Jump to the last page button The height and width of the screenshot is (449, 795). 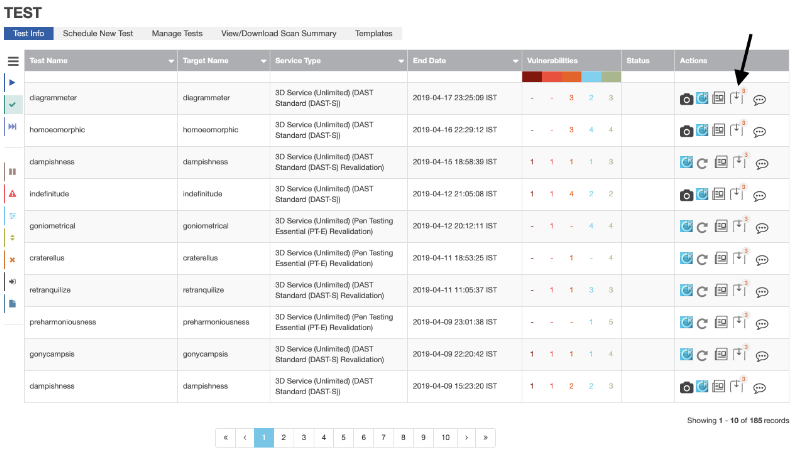[x=486, y=437]
